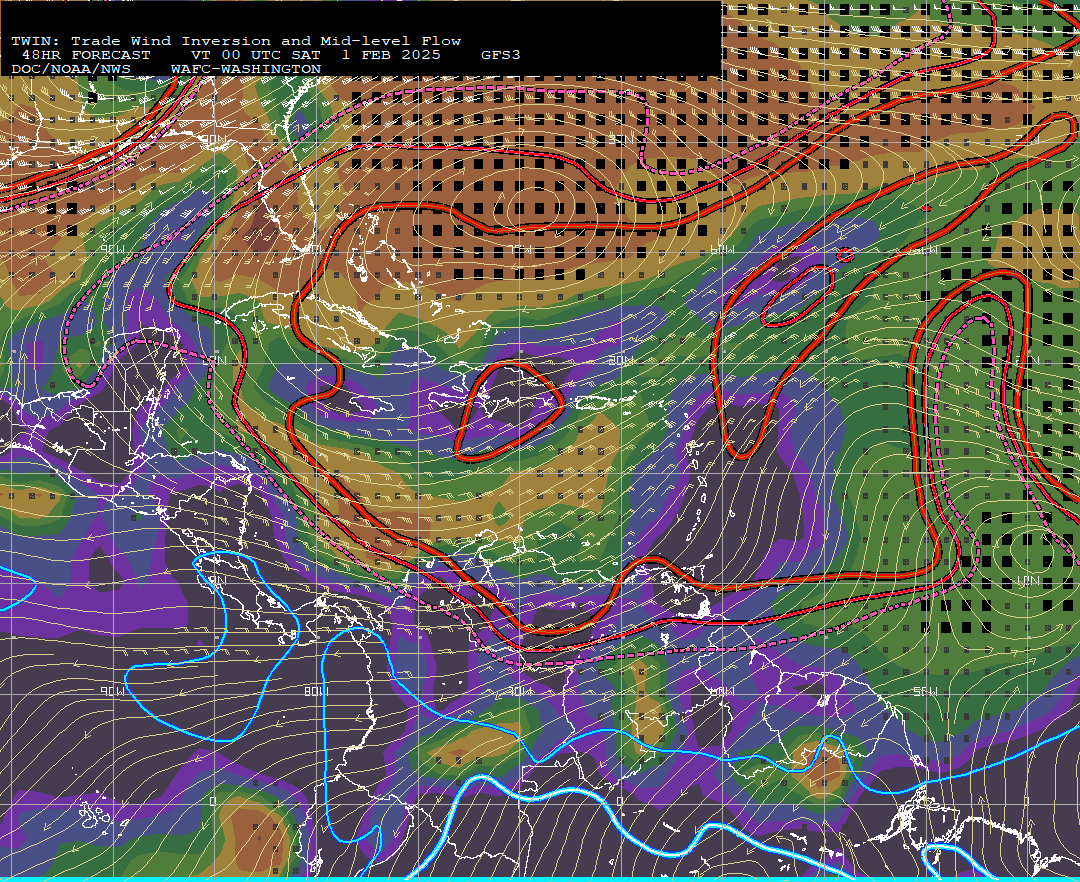
Task: Click the "1 FEB 2025" date in the header
Action: click(x=391, y=55)
